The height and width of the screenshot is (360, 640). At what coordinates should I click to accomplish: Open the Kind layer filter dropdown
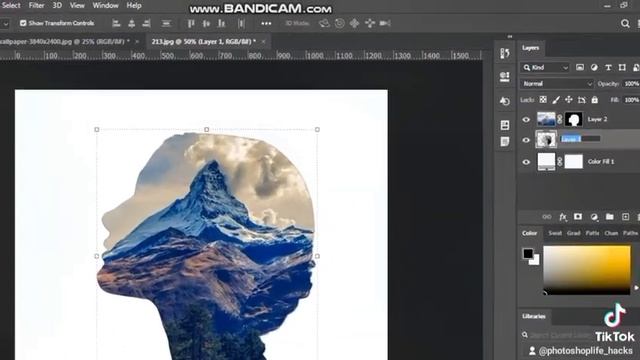pyautogui.click(x=545, y=68)
